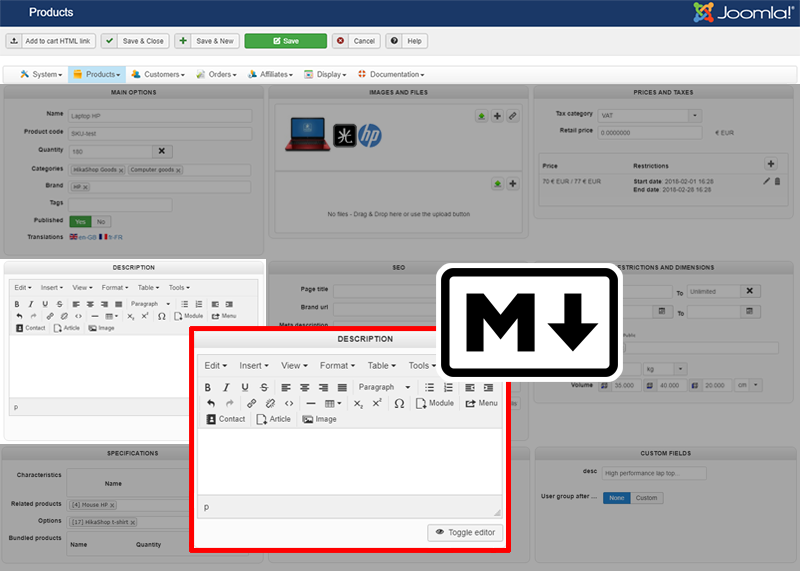Open the Paragraph format dropdown in enlarged editor
The height and width of the screenshot is (571, 800).
coord(385,387)
